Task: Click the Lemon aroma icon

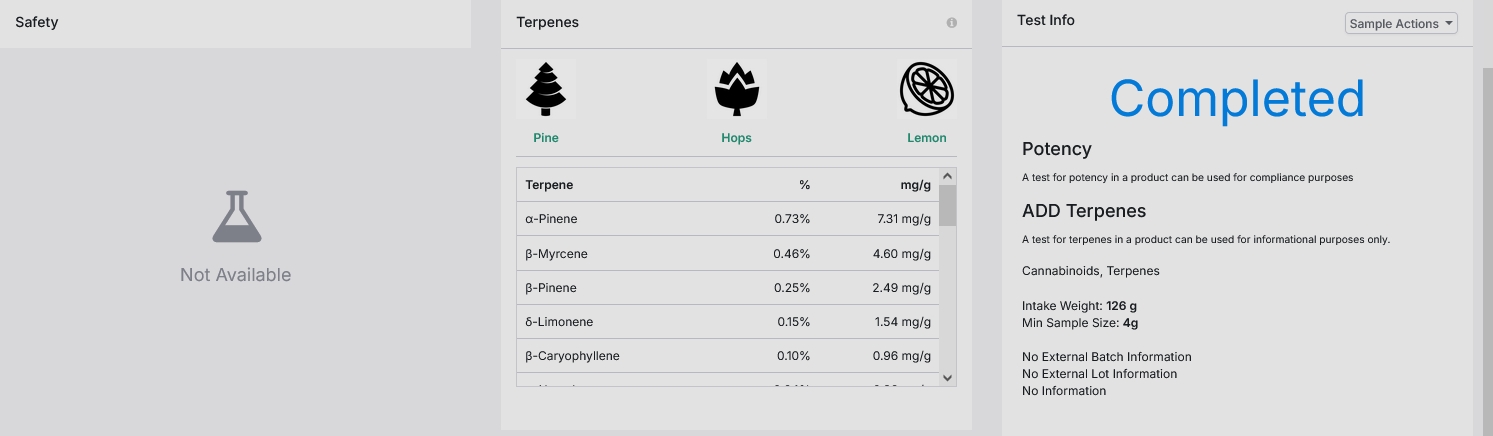Action: [927, 89]
